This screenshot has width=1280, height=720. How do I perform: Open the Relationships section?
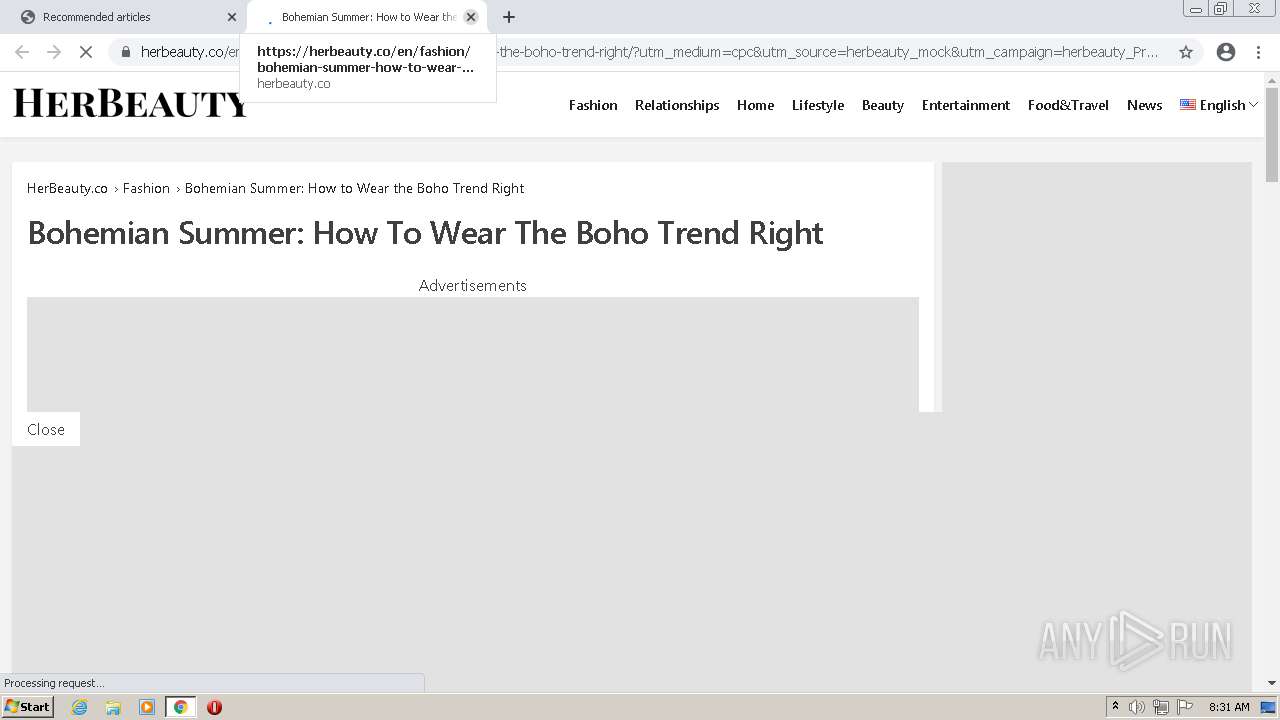[677, 105]
